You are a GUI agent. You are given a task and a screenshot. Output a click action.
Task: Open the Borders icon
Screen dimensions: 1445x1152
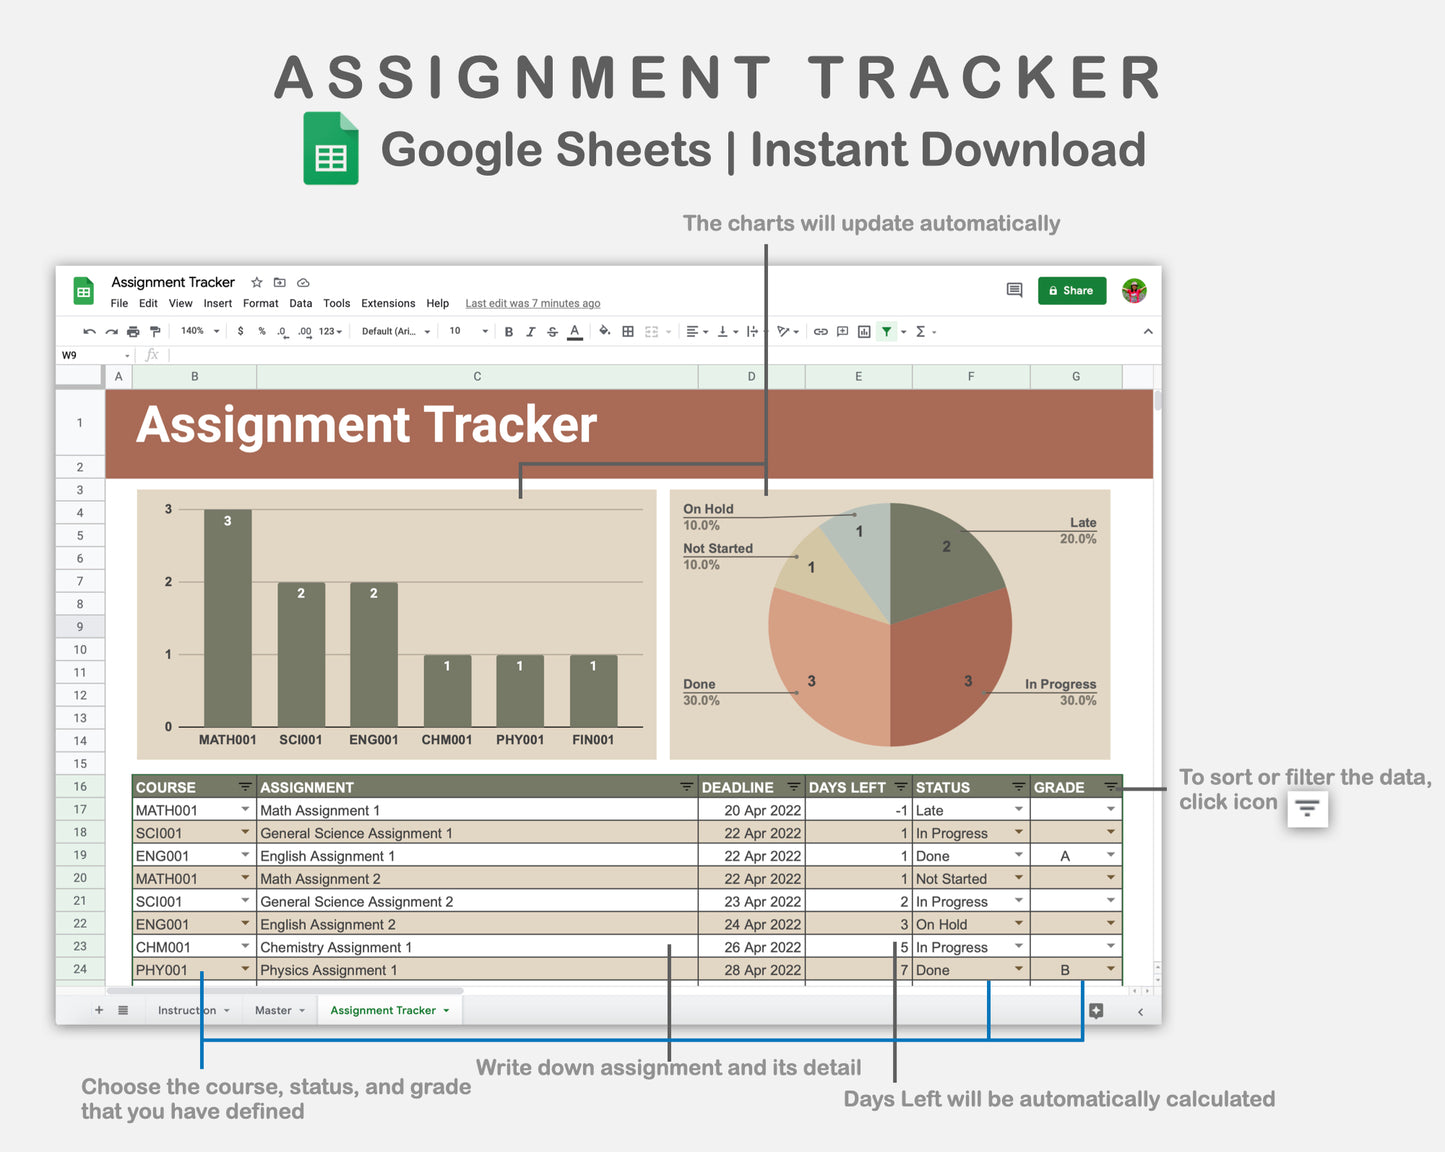tap(628, 331)
